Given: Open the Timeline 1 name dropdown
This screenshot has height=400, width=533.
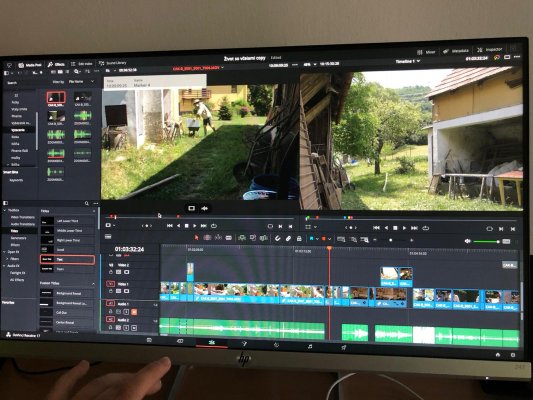Looking at the screenshot, I should click(x=408, y=62).
